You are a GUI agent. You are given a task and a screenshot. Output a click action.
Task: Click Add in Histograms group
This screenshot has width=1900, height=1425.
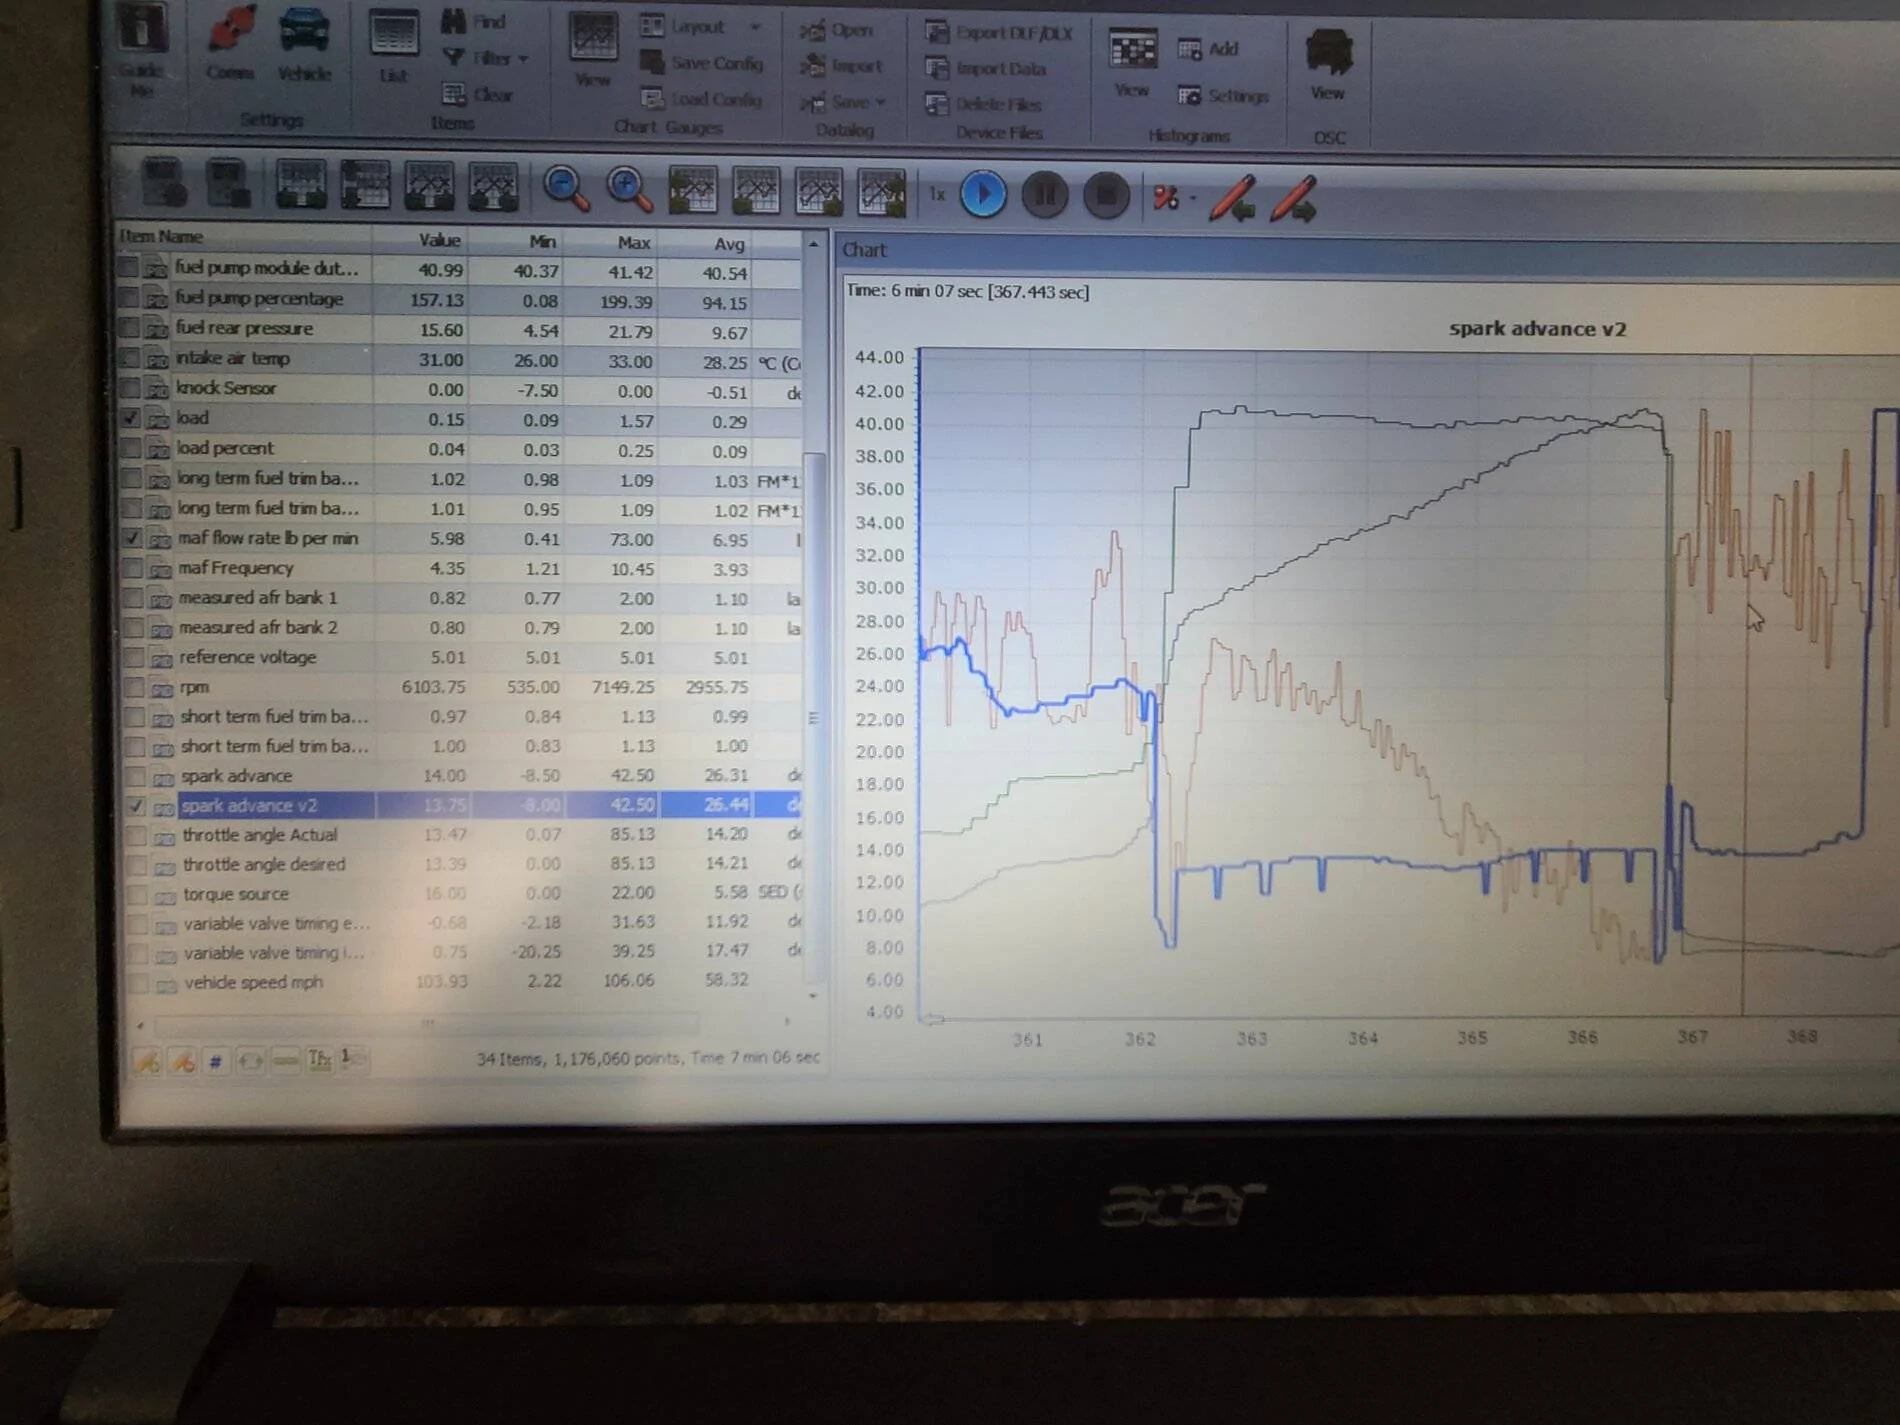pyautogui.click(x=1208, y=48)
